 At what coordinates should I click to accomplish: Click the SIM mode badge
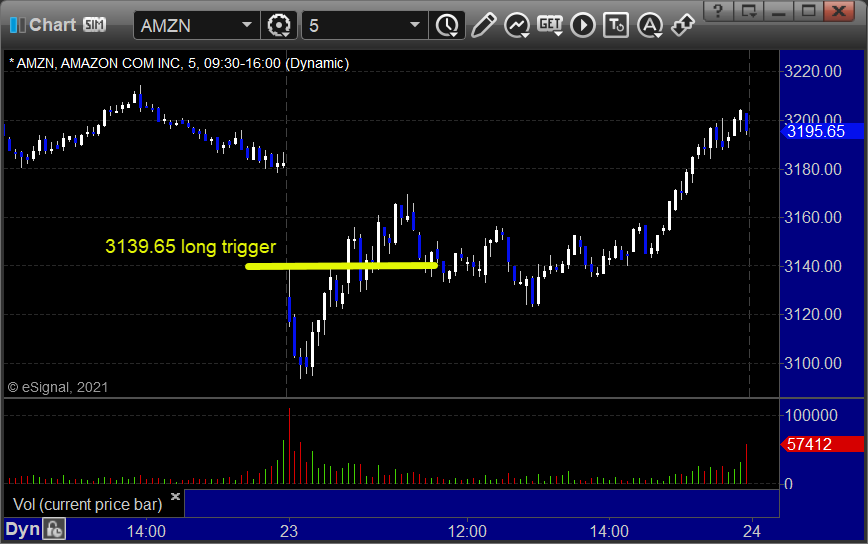coord(94,24)
